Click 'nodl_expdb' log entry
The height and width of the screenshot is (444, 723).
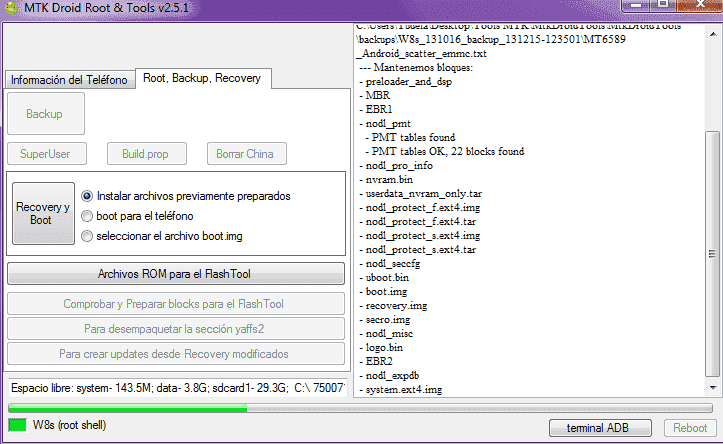(392, 376)
